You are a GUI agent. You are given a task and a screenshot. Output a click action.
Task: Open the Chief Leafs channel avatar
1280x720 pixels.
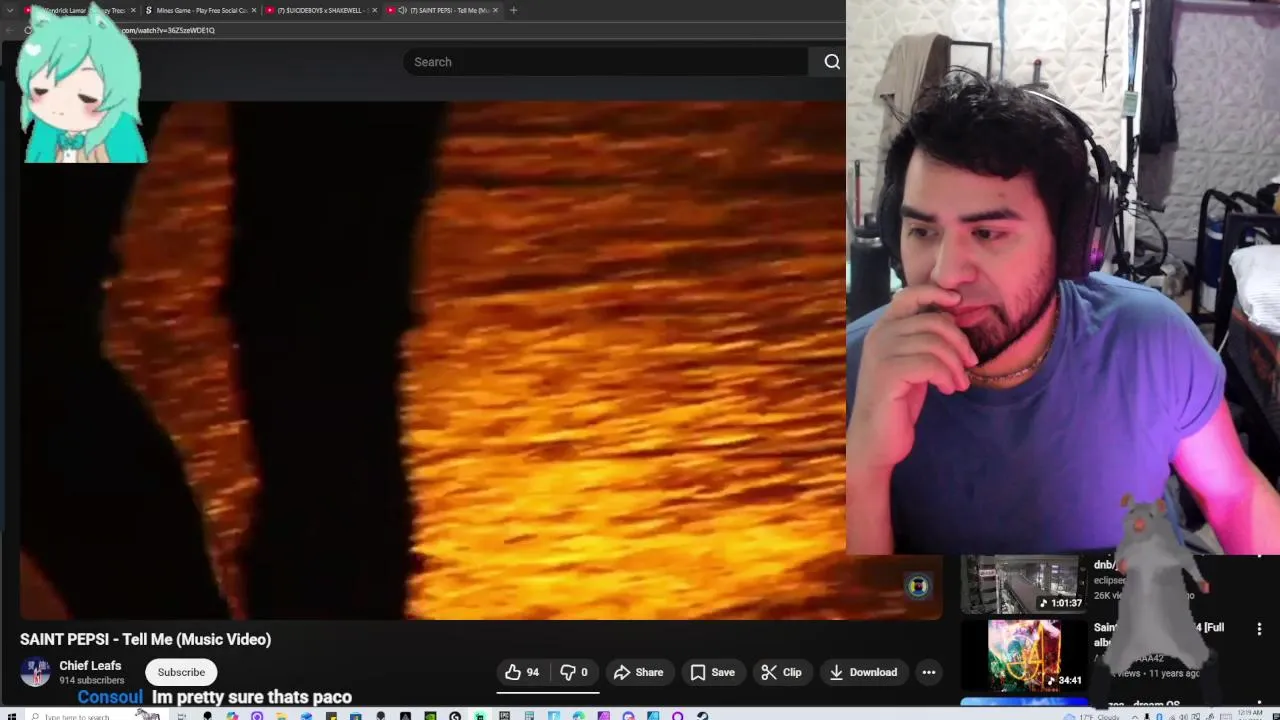click(x=35, y=672)
